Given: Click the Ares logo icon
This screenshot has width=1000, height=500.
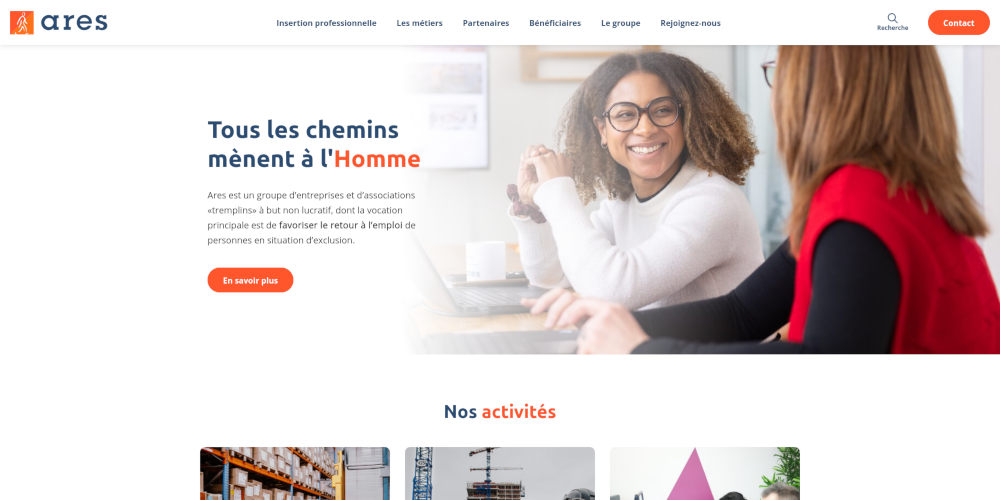Looking at the screenshot, I should (22, 22).
